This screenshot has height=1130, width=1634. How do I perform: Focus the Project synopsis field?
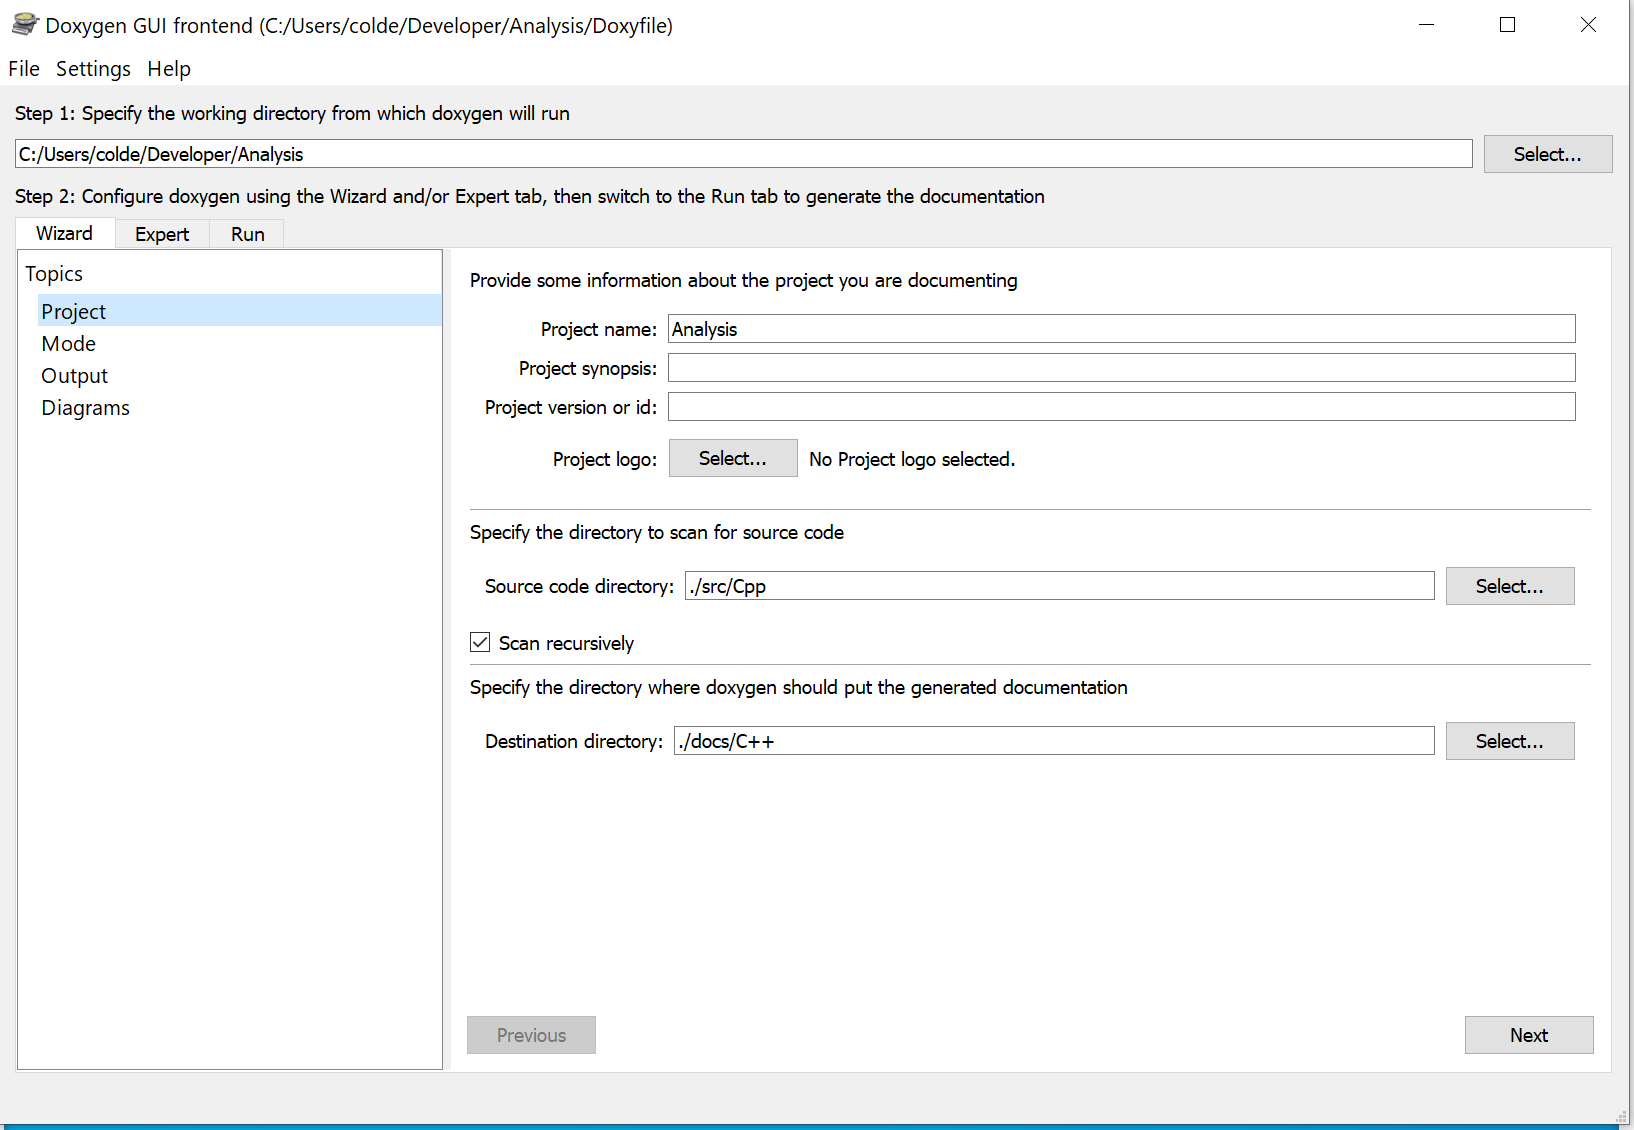click(x=1122, y=368)
